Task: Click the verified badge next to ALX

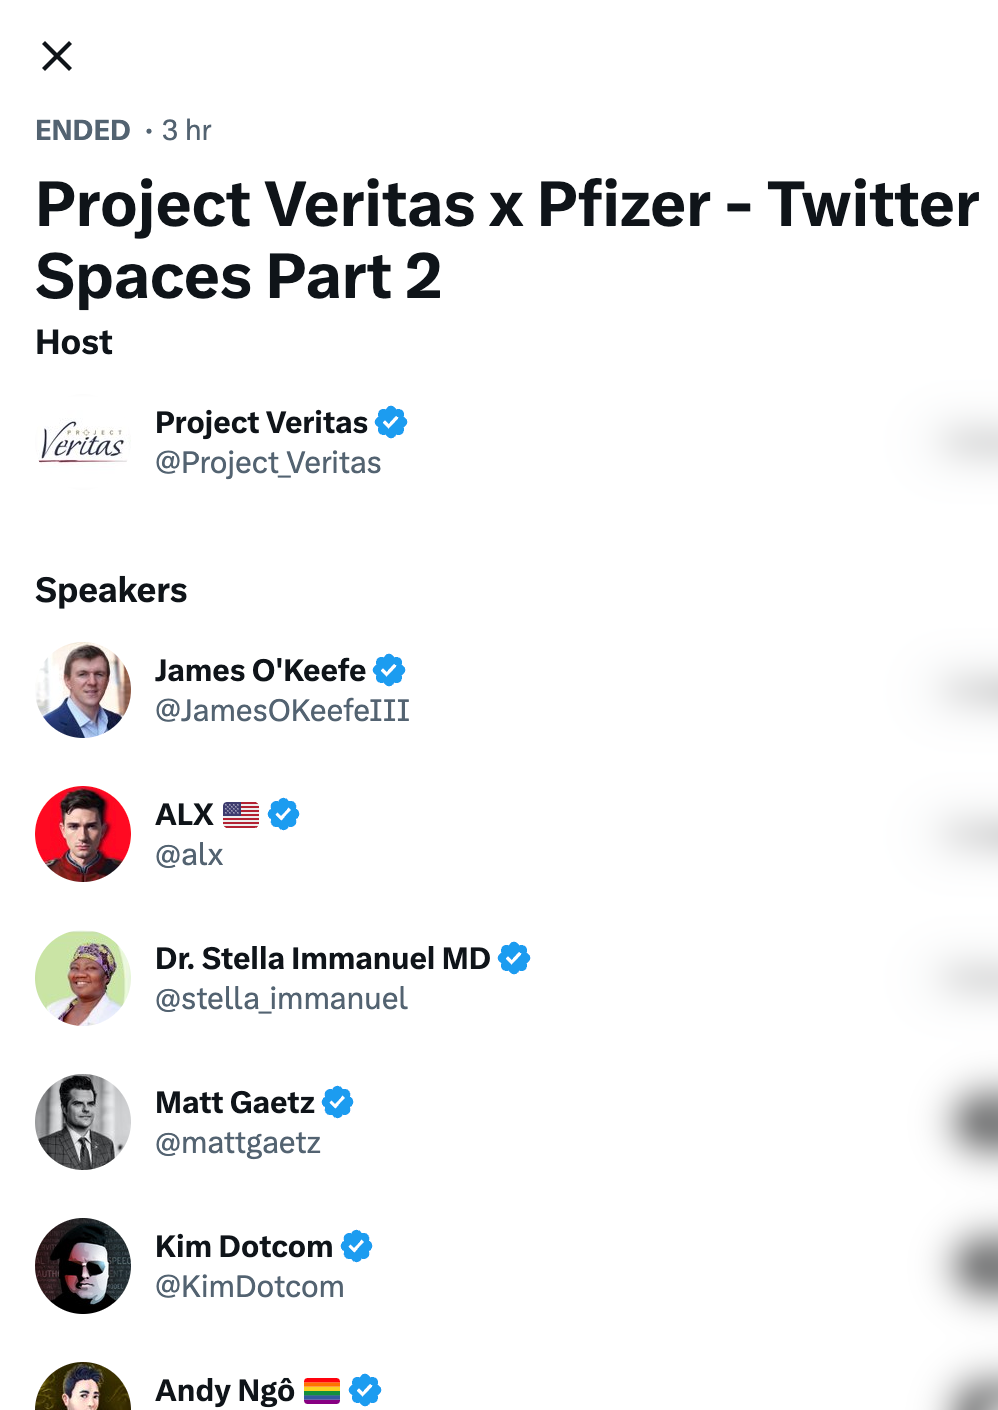Action: 284,814
